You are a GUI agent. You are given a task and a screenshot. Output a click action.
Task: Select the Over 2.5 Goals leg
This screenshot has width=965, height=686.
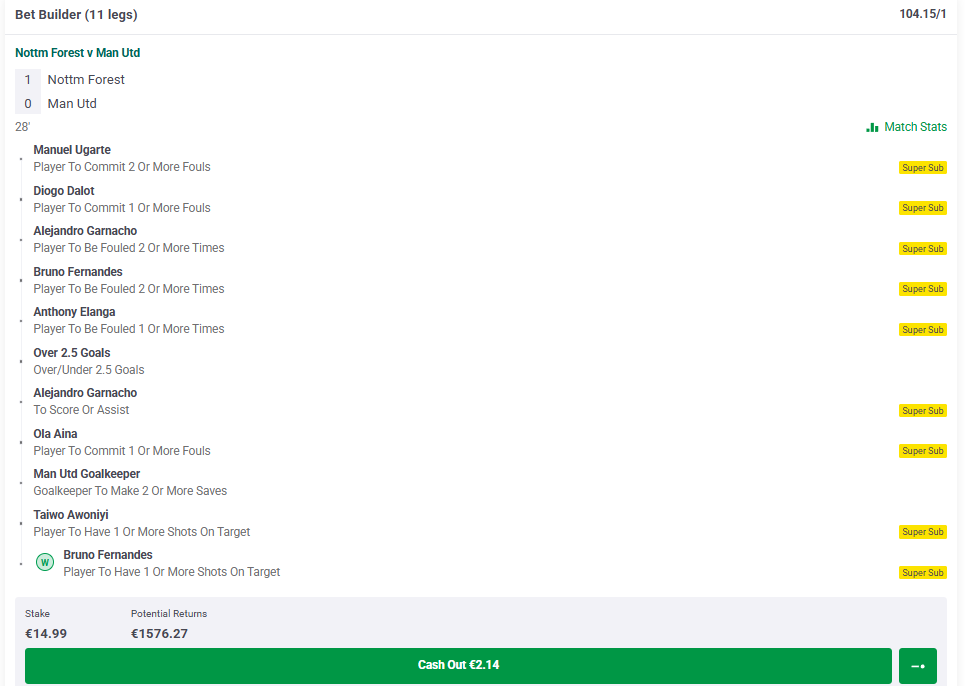coord(88,361)
